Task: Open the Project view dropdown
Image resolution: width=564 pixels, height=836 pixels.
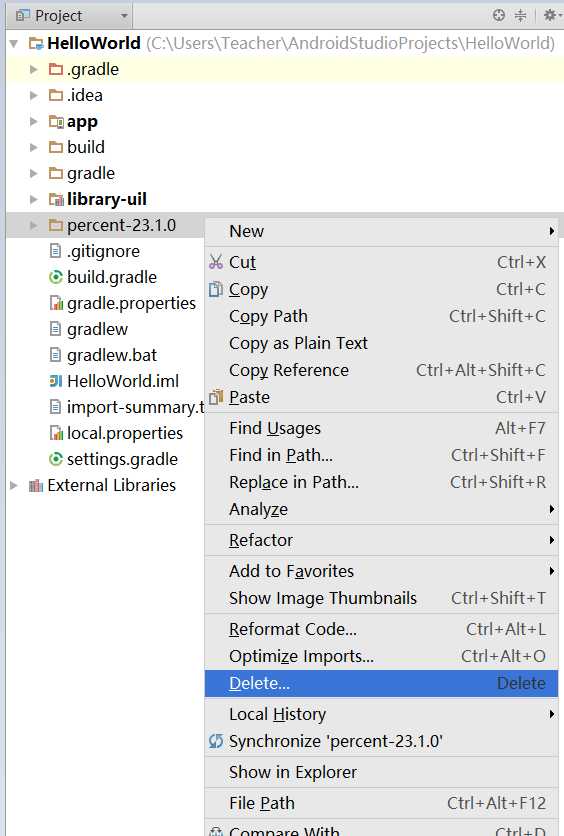Action: [x=72, y=15]
